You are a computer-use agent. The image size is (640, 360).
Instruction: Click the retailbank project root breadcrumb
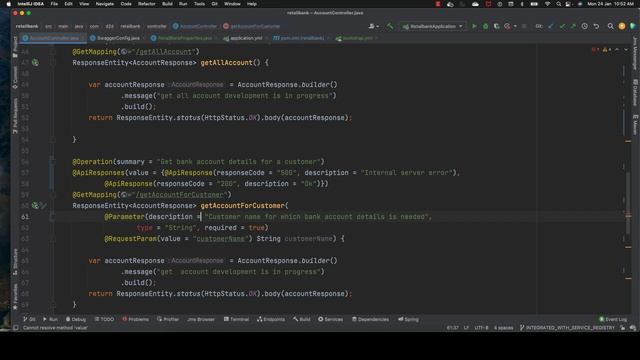pos(27,26)
